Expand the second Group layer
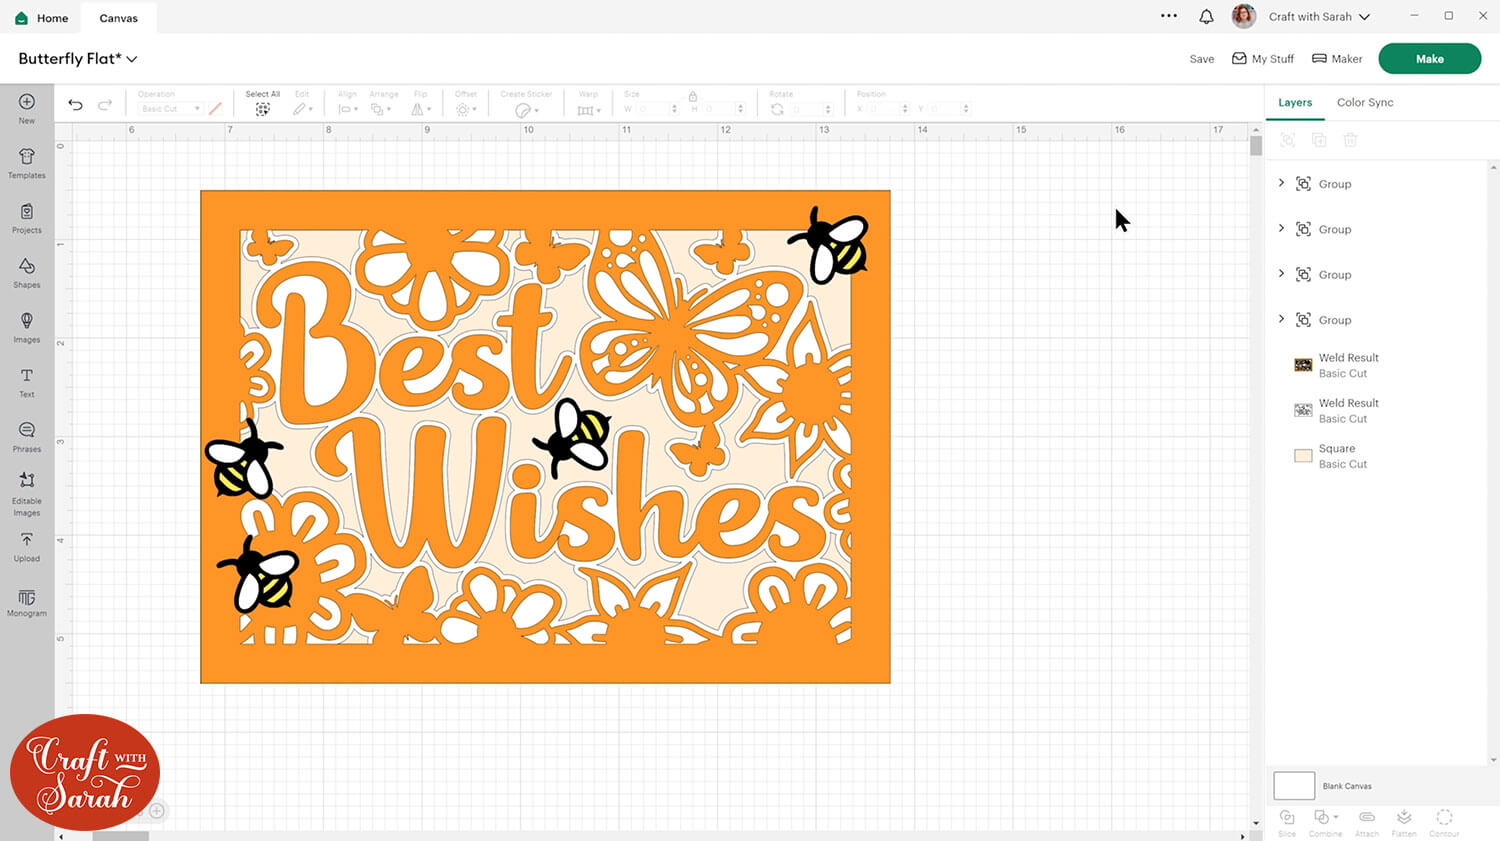The height and width of the screenshot is (841, 1500). pyautogui.click(x=1281, y=228)
